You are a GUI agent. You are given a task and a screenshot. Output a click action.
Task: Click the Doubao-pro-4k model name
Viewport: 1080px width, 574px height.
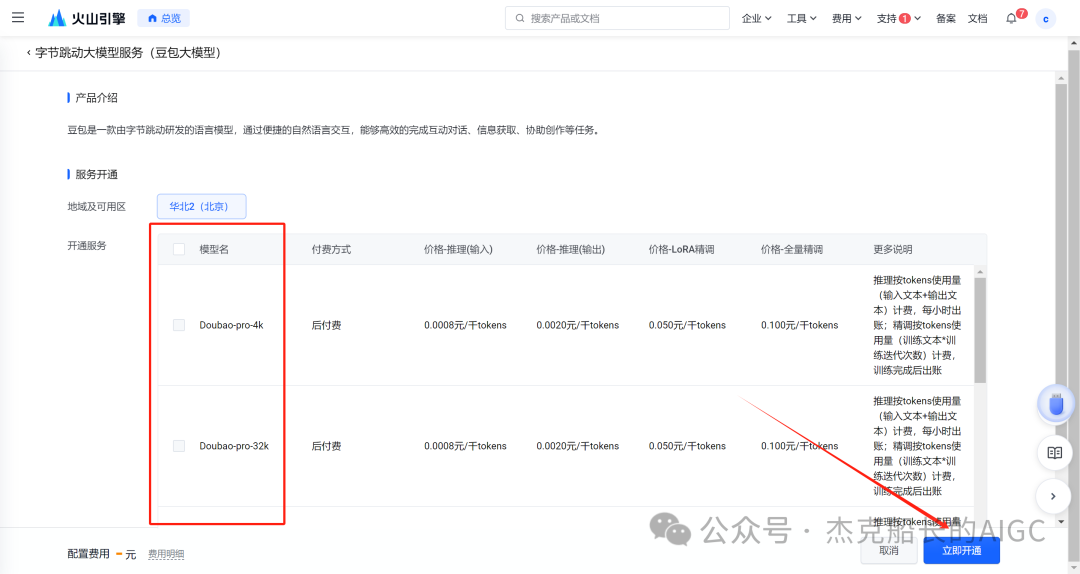[231, 325]
